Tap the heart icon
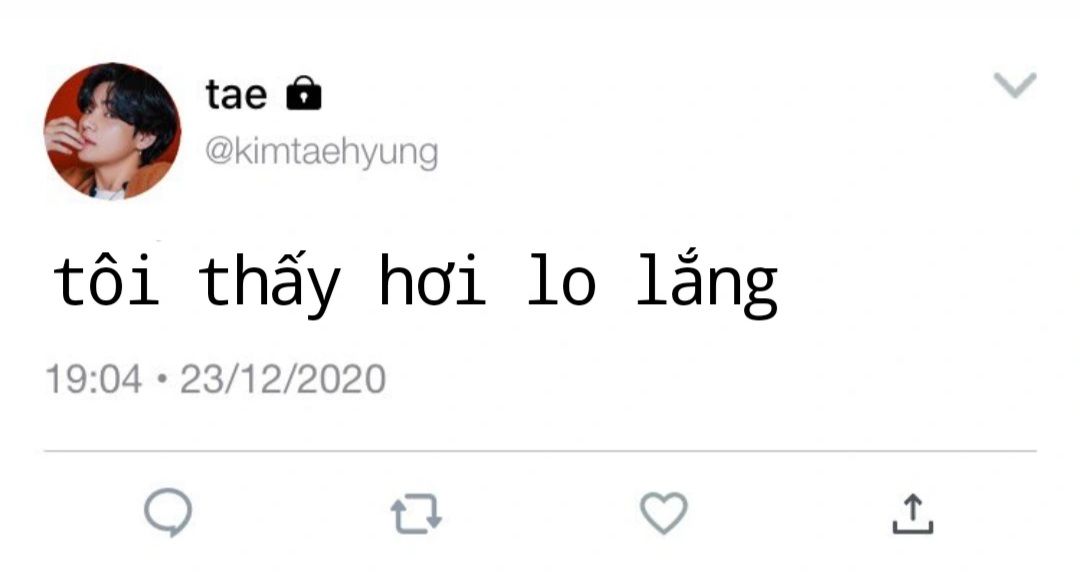 click(664, 513)
